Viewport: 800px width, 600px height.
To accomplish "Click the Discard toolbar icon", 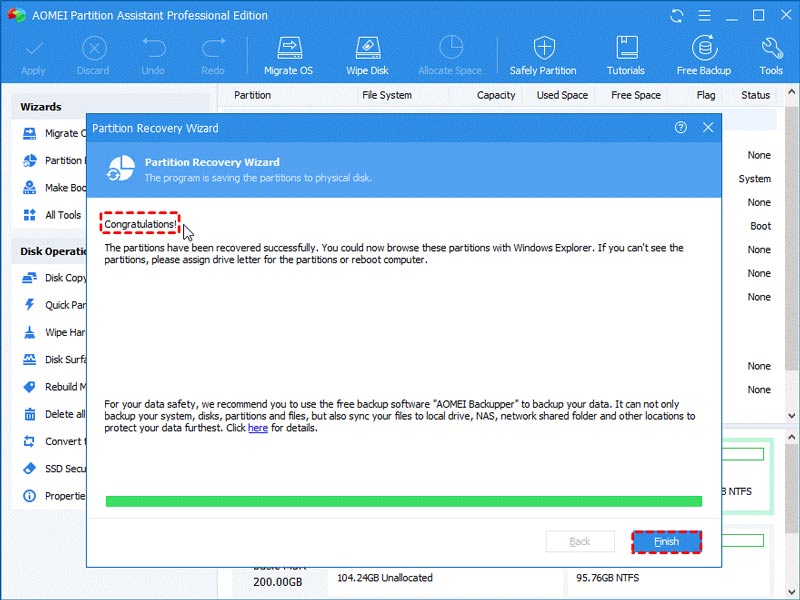I will pyautogui.click(x=94, y=49).
